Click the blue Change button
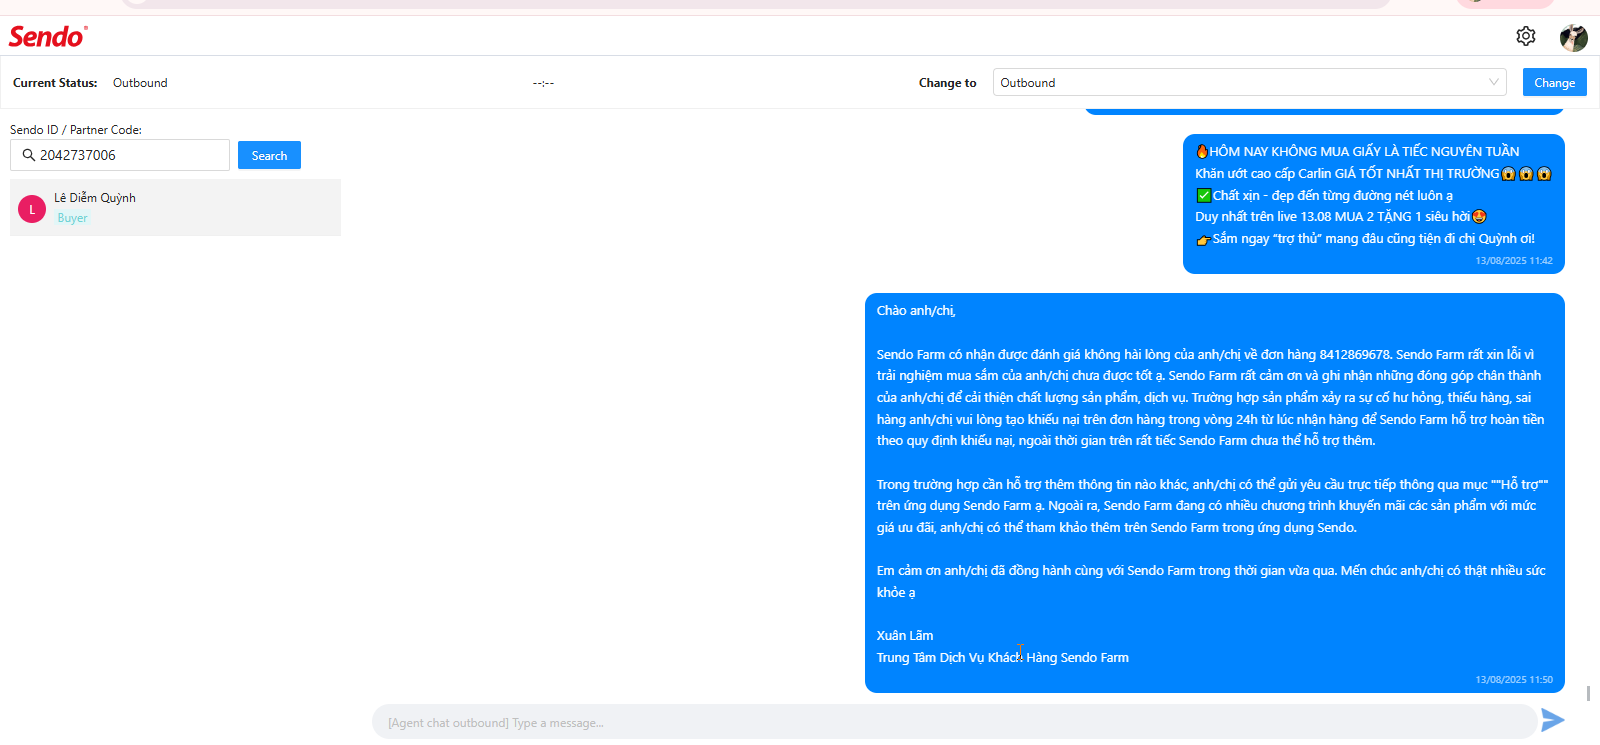Screen dimensions: 1600x745 1554,82
